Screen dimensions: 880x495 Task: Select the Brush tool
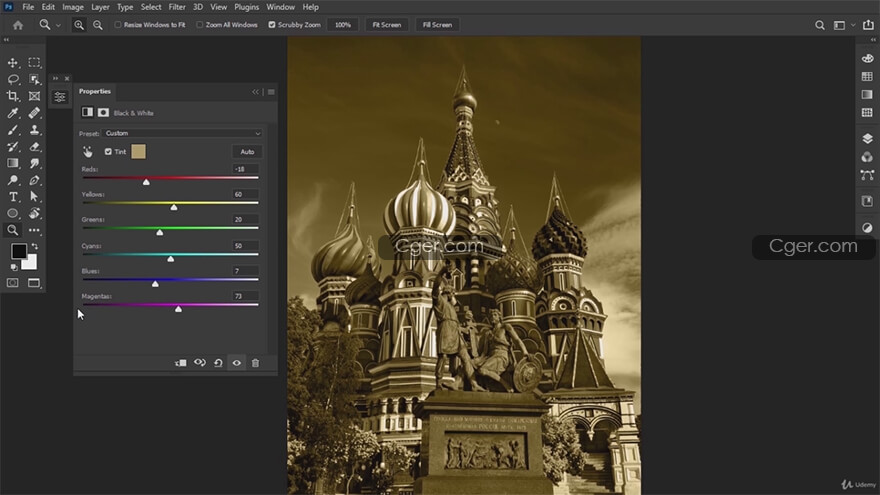click(13, 130)
